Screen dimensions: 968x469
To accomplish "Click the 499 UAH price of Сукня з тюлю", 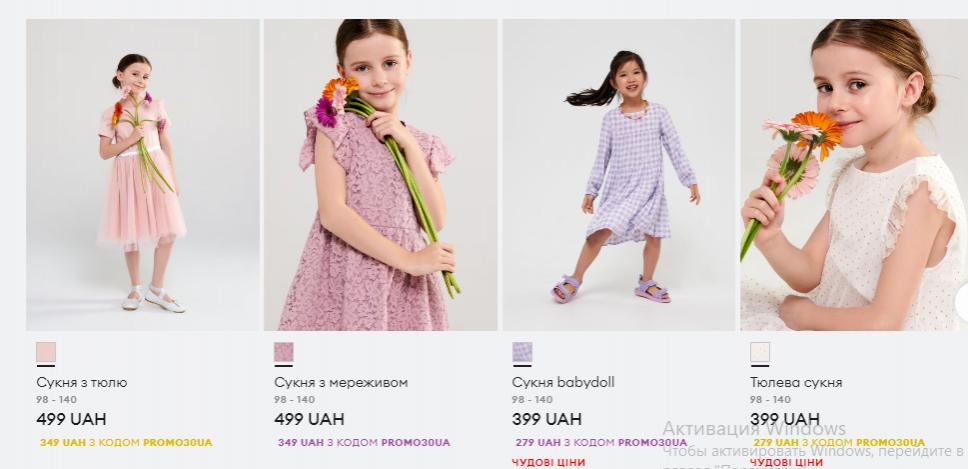I will coord(71,419).
